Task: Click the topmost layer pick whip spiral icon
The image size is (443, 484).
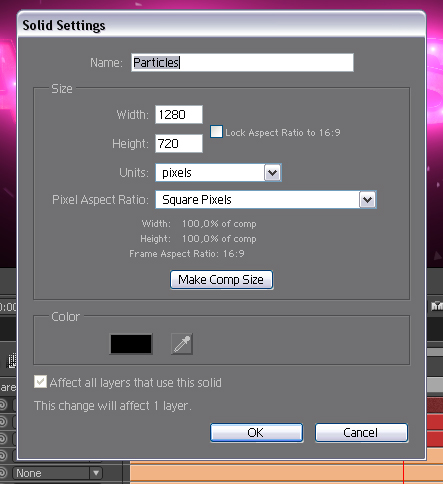Action: 3,405
